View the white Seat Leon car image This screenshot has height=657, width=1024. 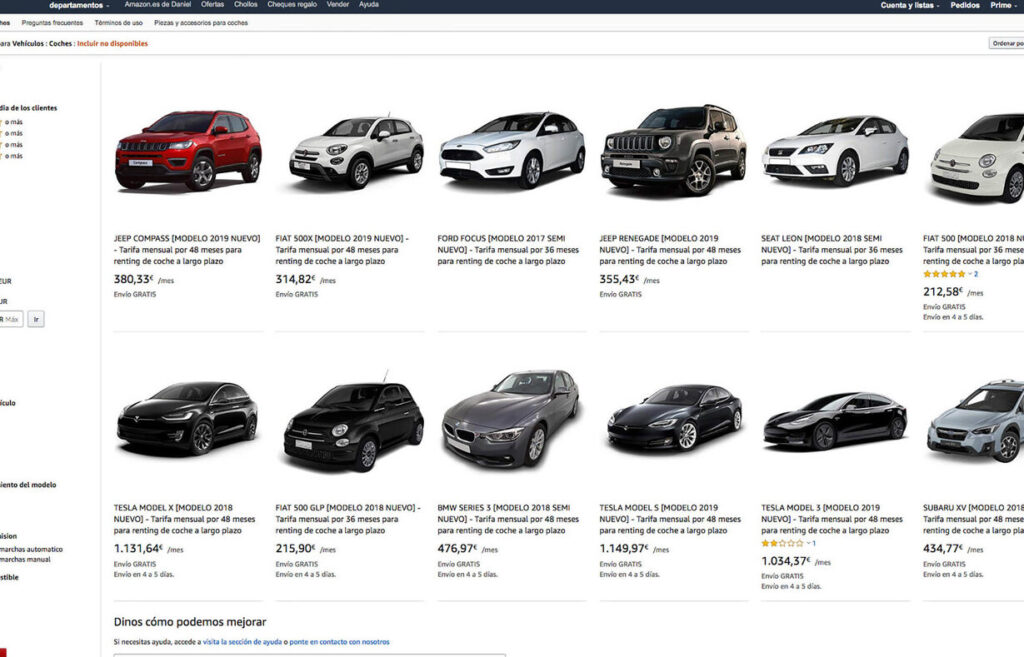[x=835, y=152]
